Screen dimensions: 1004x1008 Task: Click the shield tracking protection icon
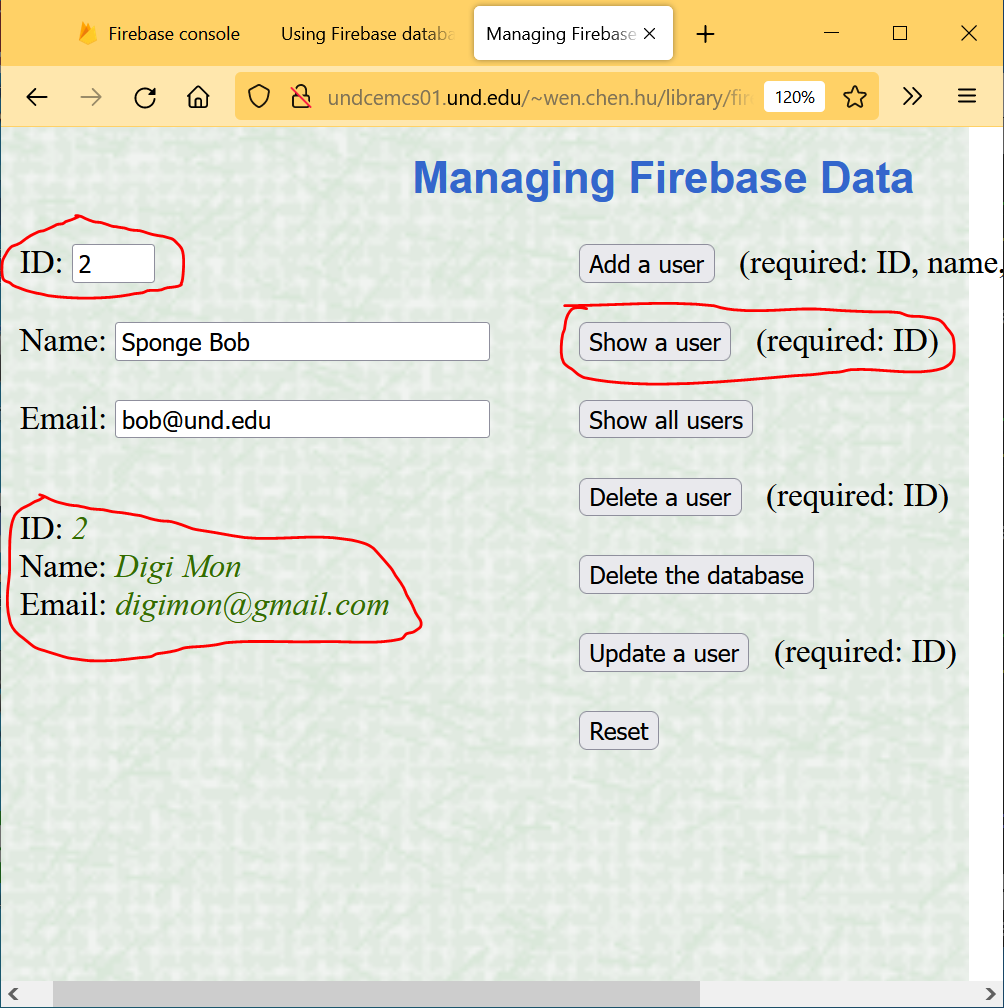pyautogui.click(x=259, y=97)
